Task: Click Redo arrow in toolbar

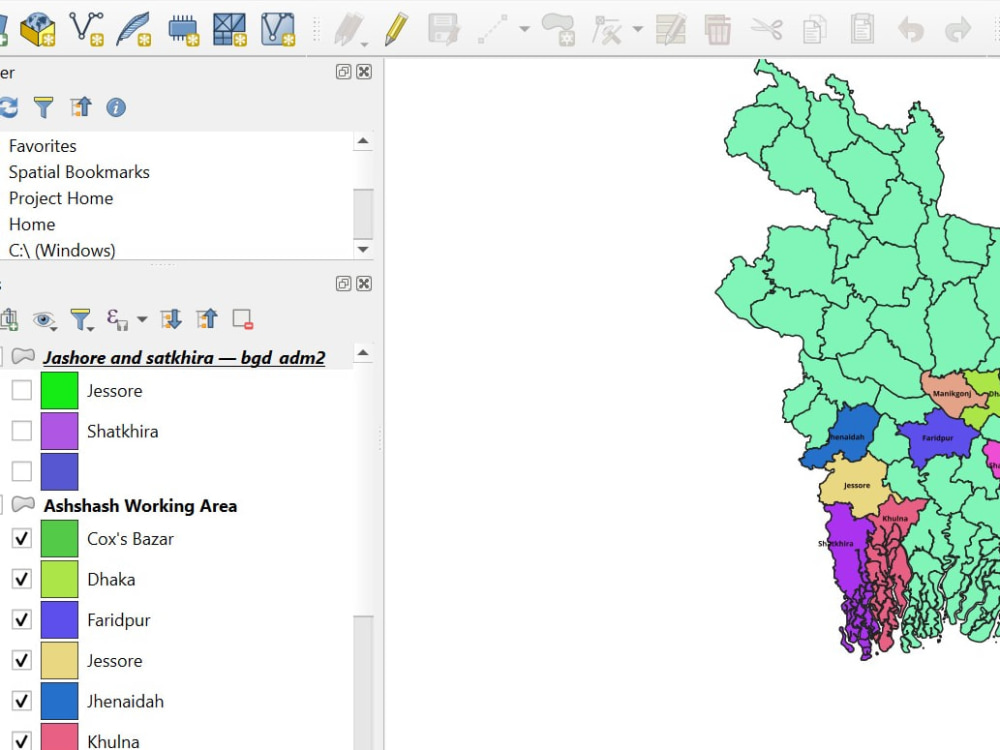Action: [957, 29]
